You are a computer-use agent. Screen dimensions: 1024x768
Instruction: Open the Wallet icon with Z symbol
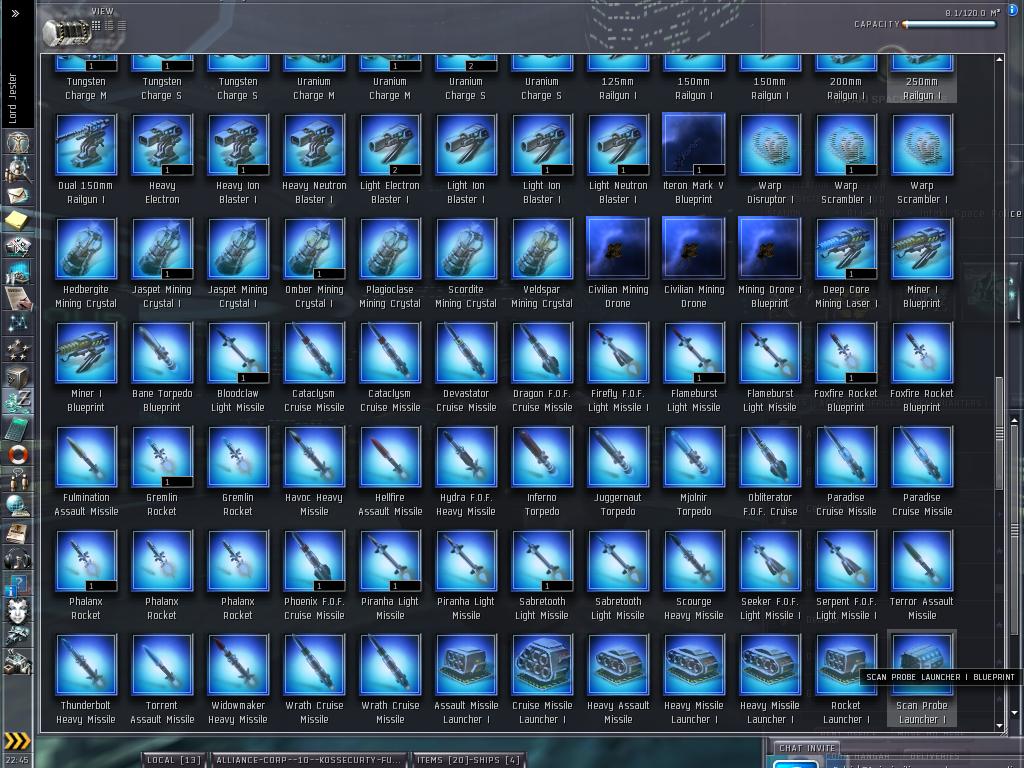tap(18, 402)
